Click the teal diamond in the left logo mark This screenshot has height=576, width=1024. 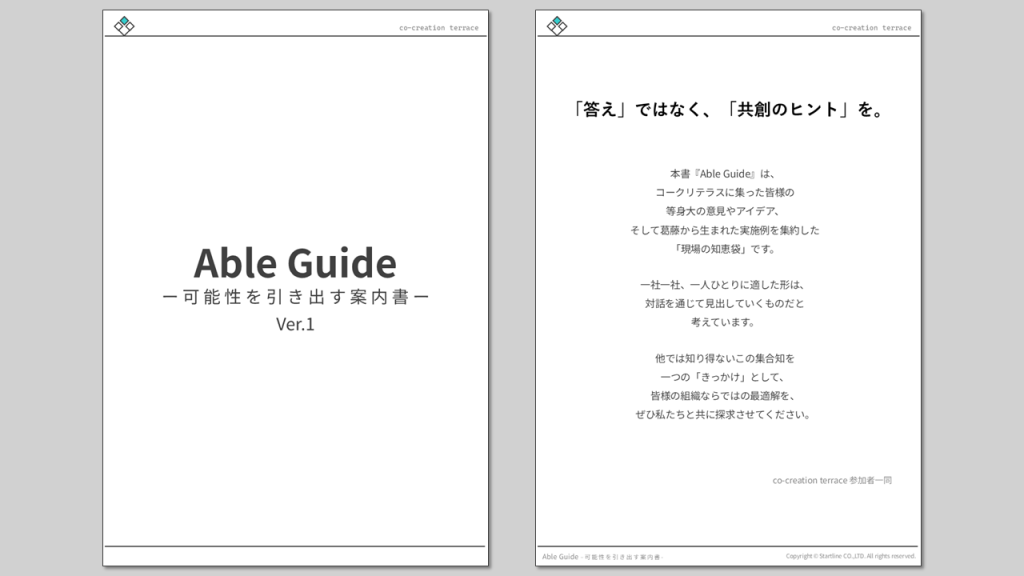tap(124, 20)
